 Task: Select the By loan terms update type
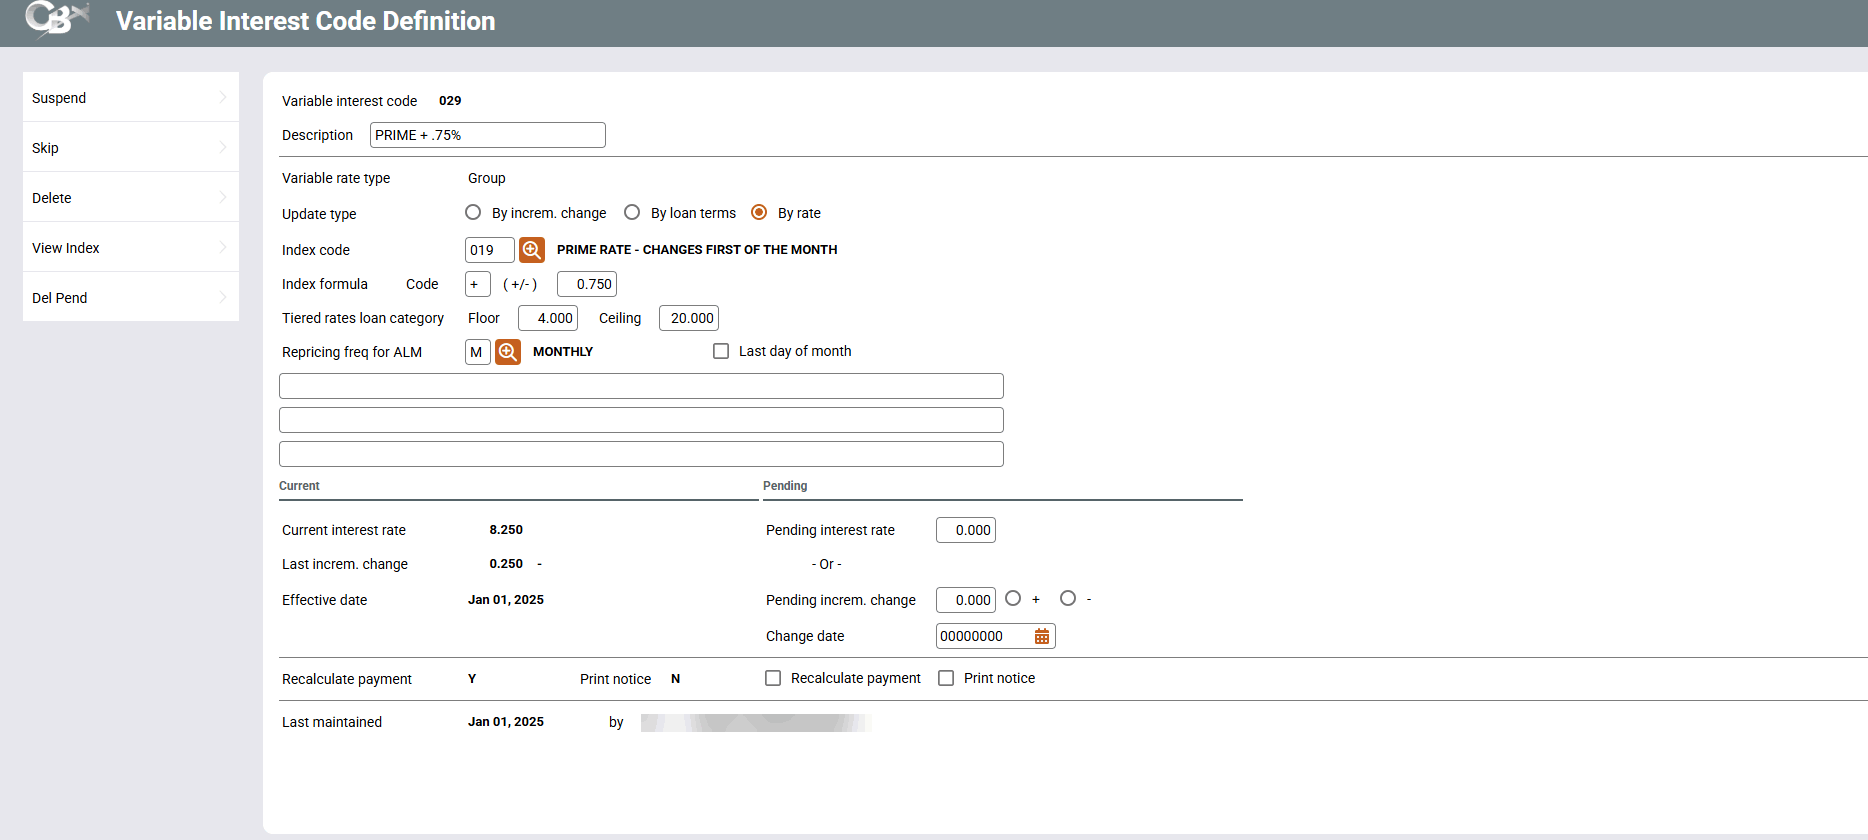(632, 213)
